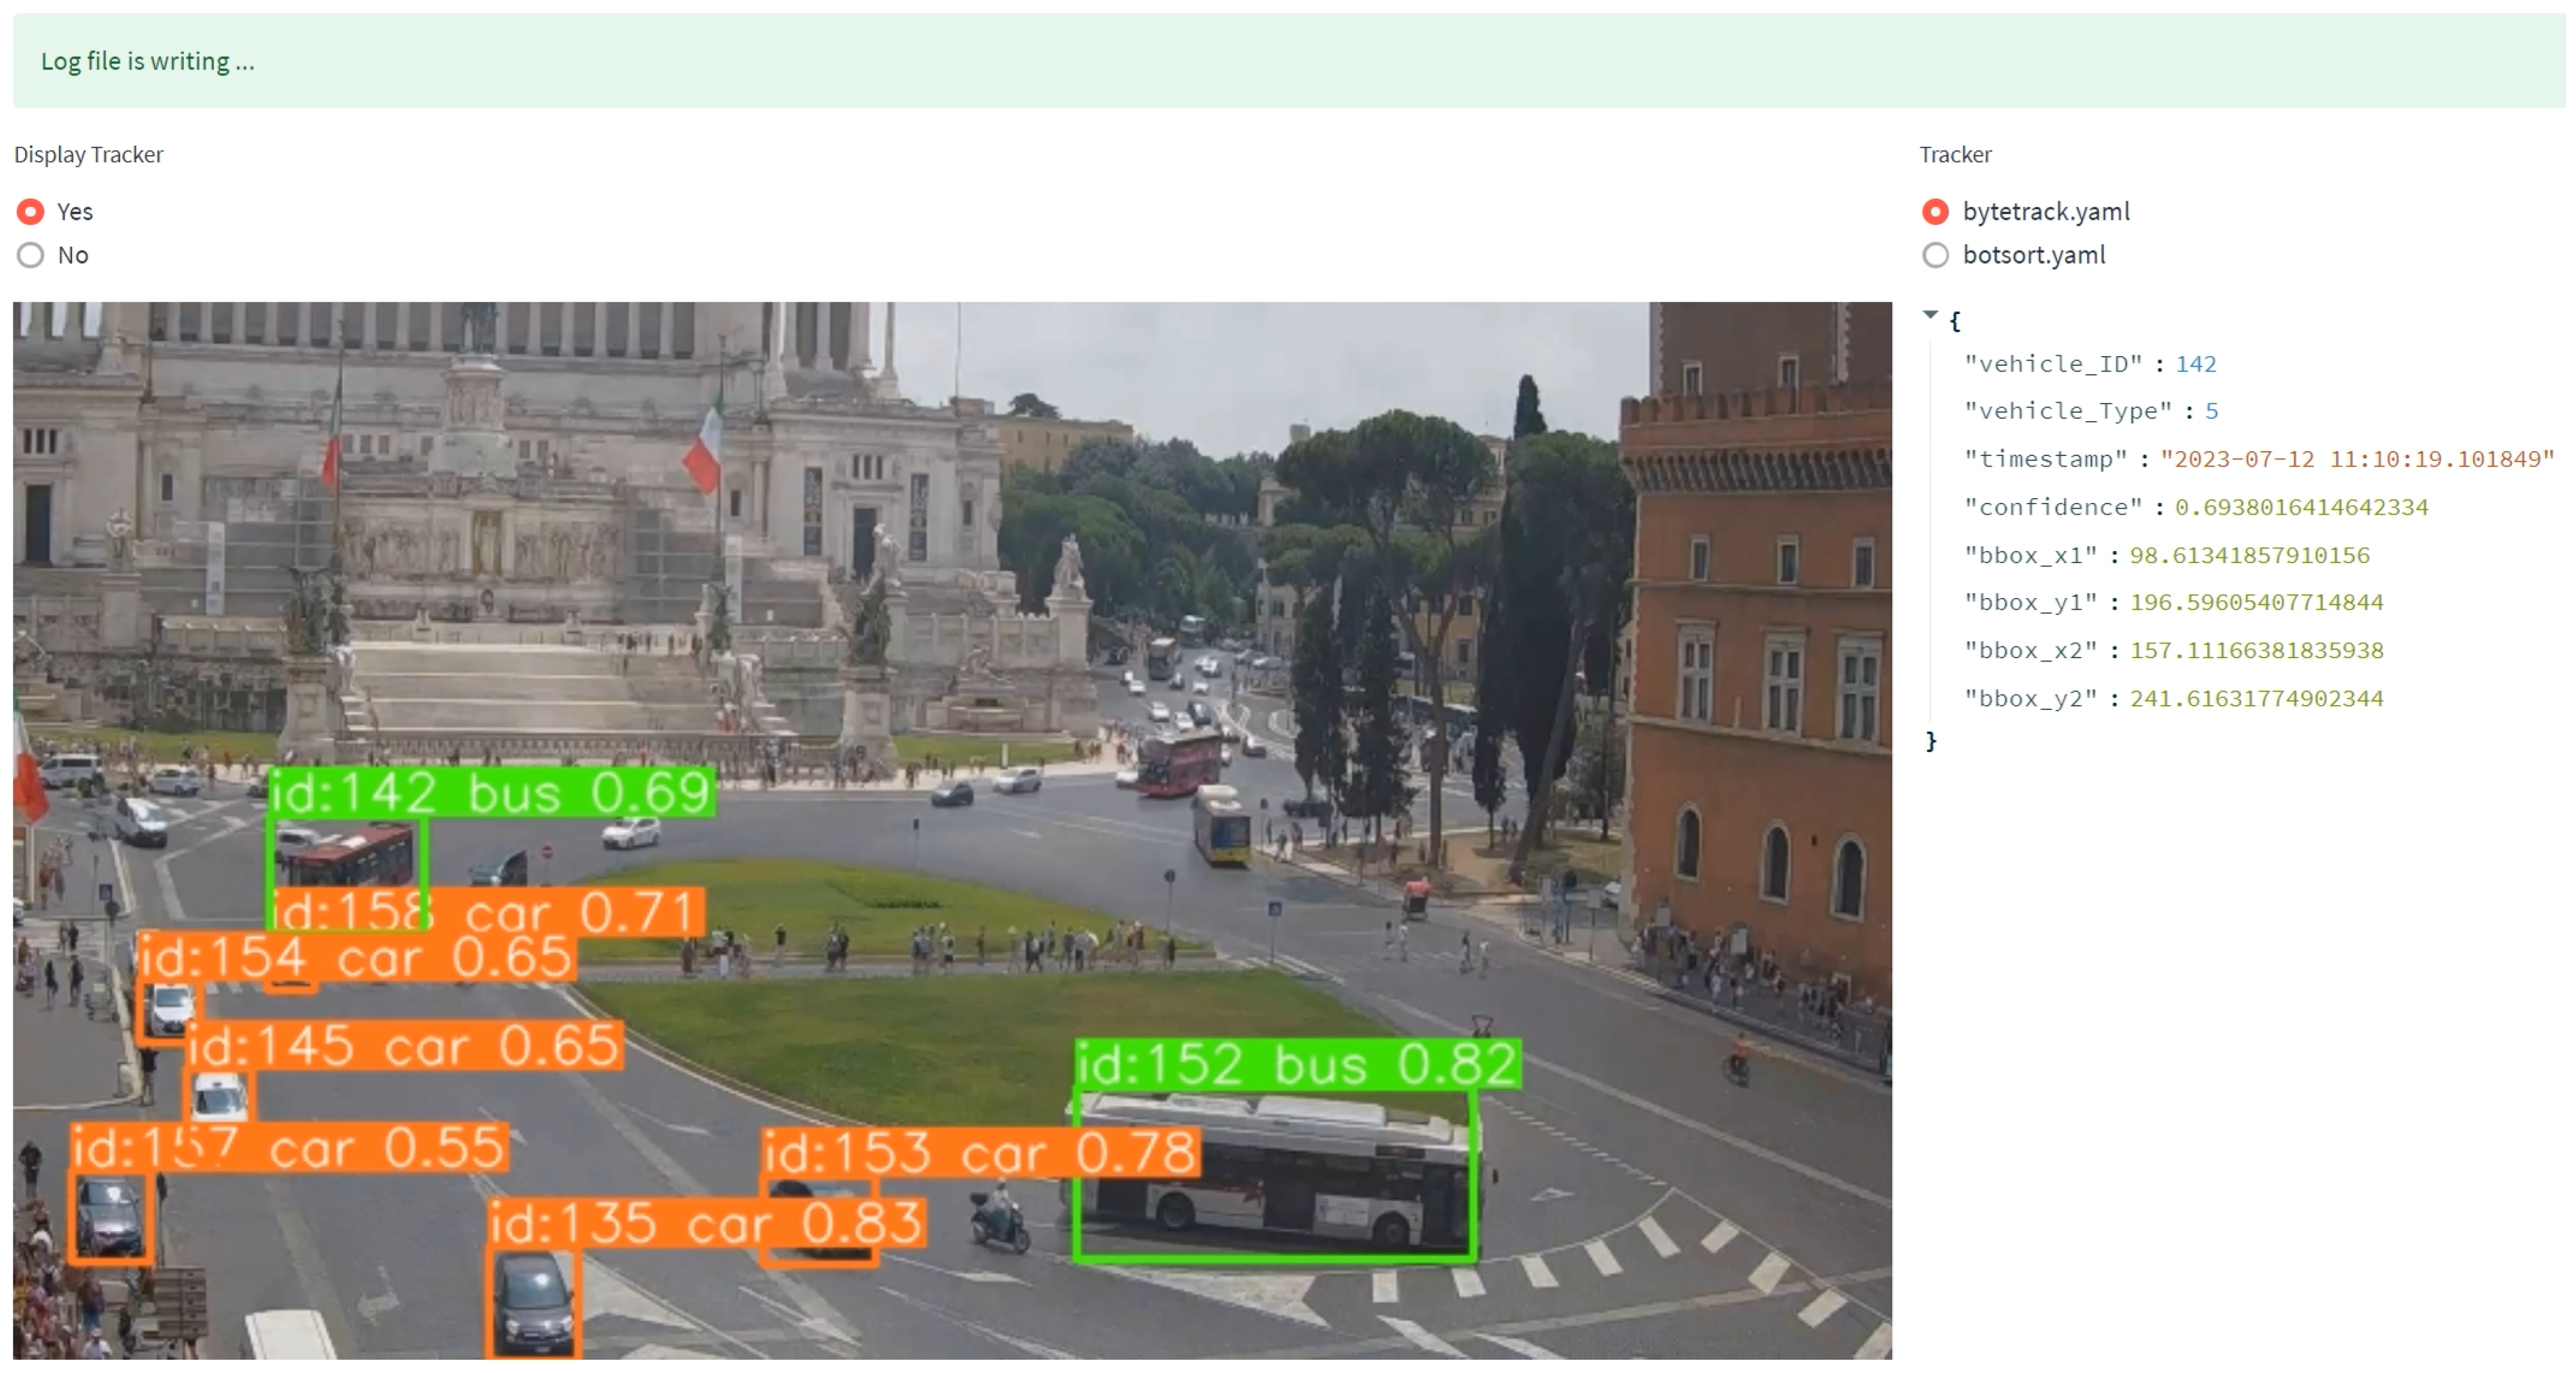Screen dimensions: 2576x1373
Task: Click the id:135 car 0.83 label
Action: (706, 1223)
